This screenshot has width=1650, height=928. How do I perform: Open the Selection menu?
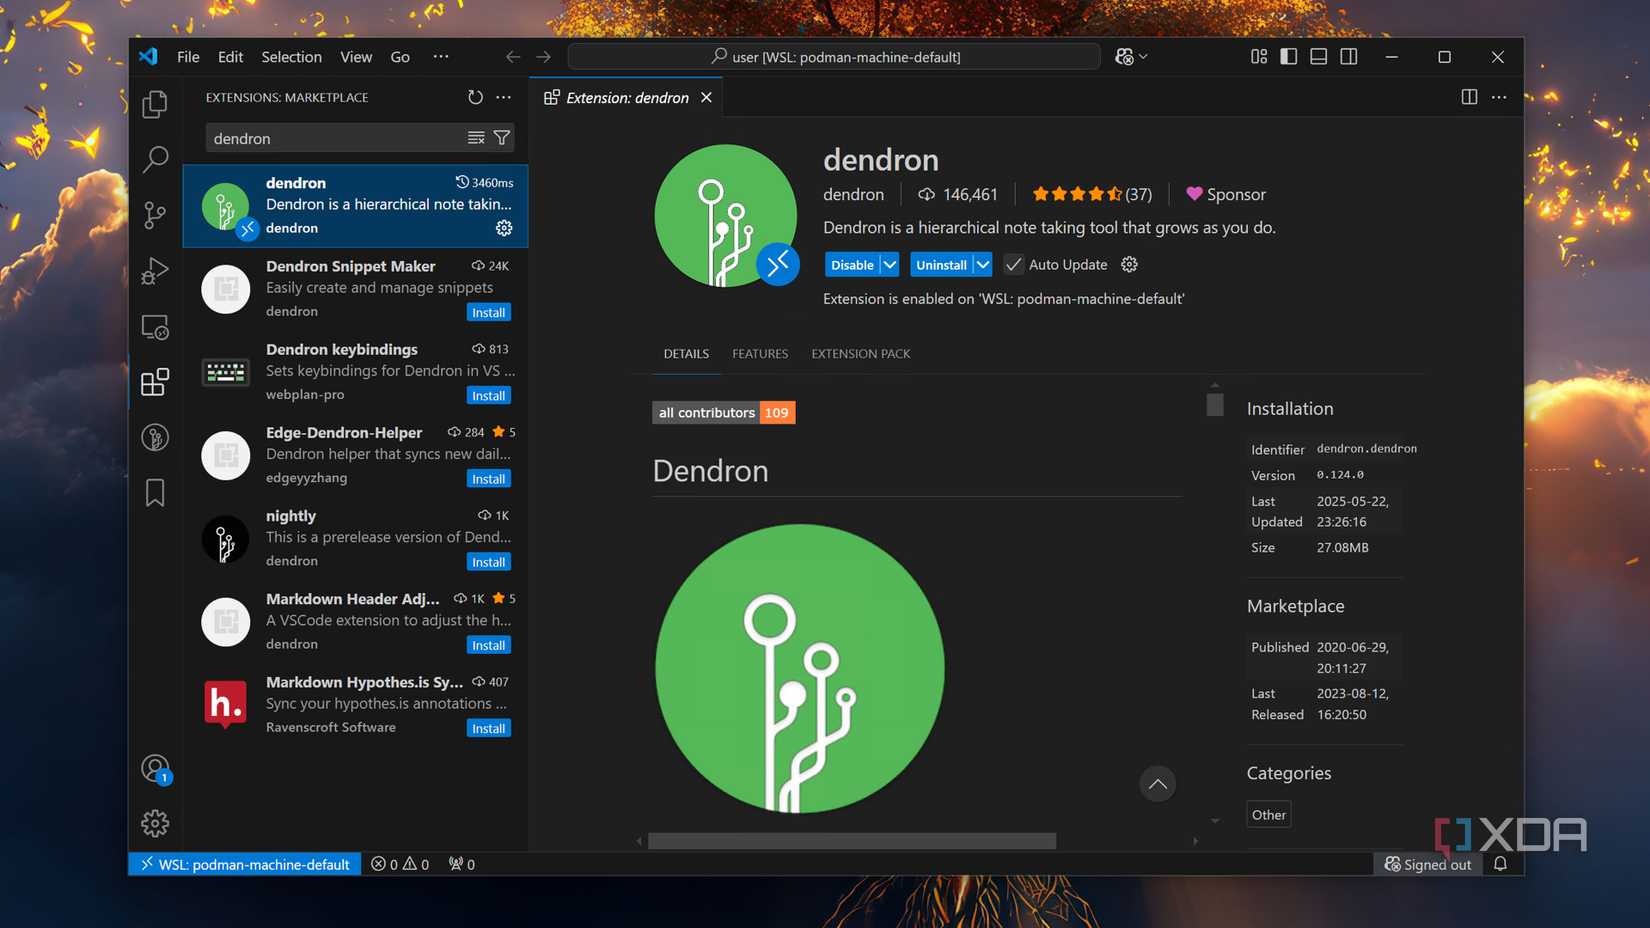coord(291,56)
